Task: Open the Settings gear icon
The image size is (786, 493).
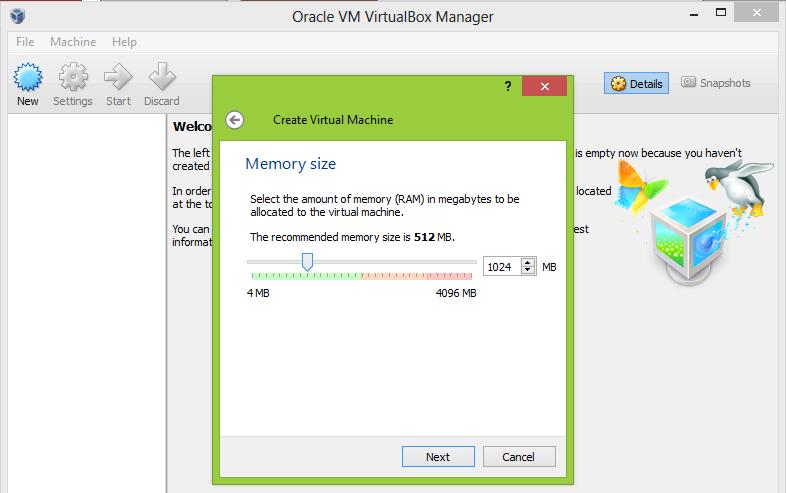Action: point(73,77)
